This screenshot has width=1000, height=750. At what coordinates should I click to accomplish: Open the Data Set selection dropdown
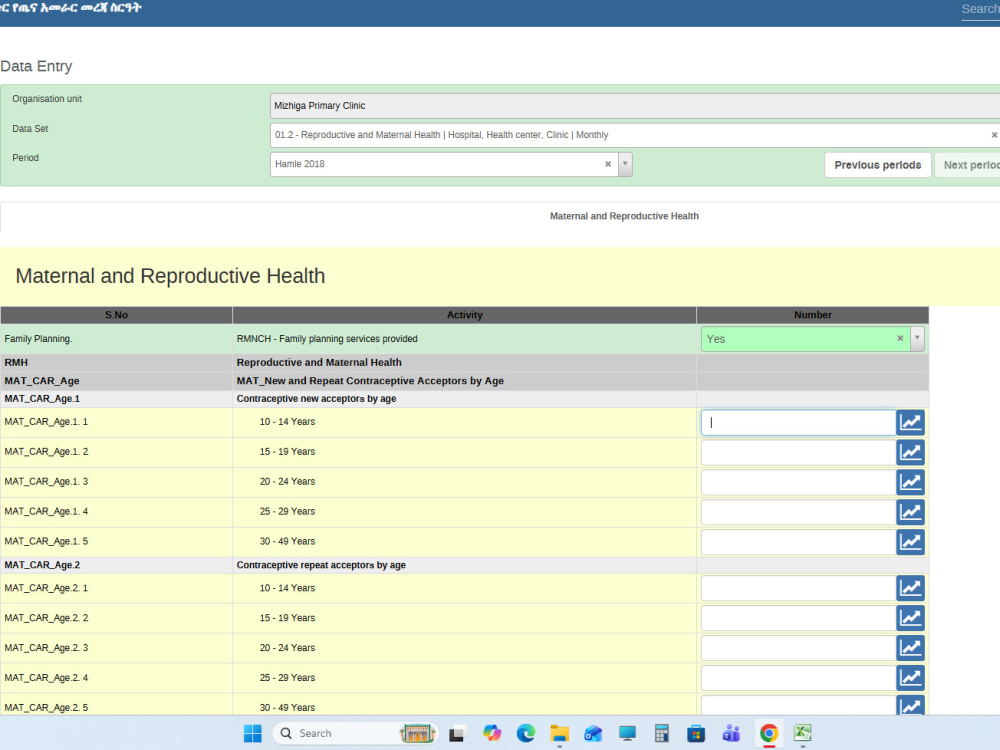point(635,135)
